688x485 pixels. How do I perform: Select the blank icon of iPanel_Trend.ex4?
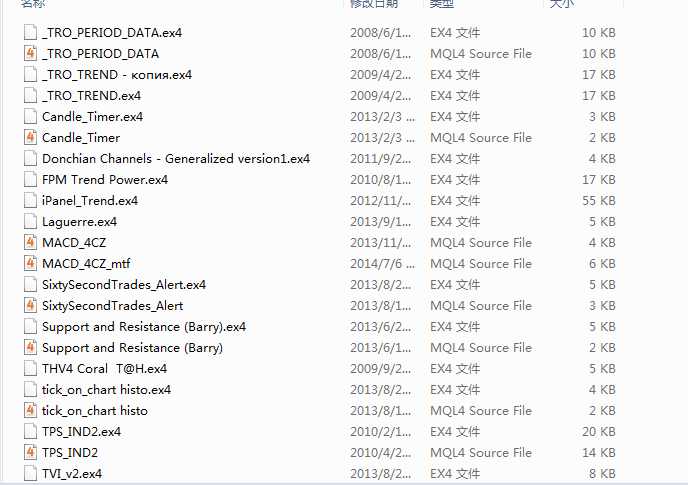30,201
